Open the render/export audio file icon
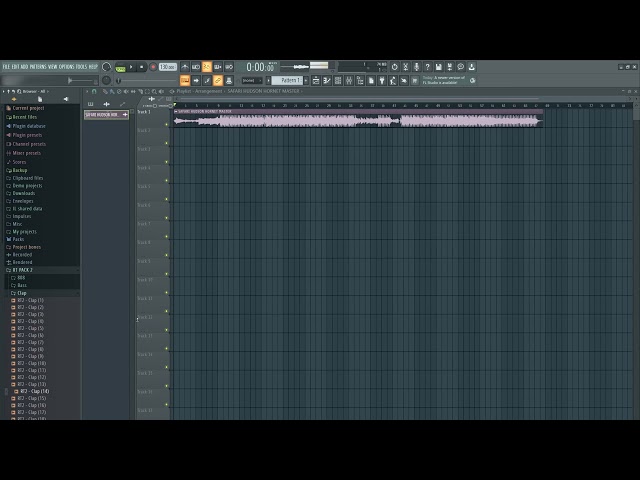 (x=449, y=67)
